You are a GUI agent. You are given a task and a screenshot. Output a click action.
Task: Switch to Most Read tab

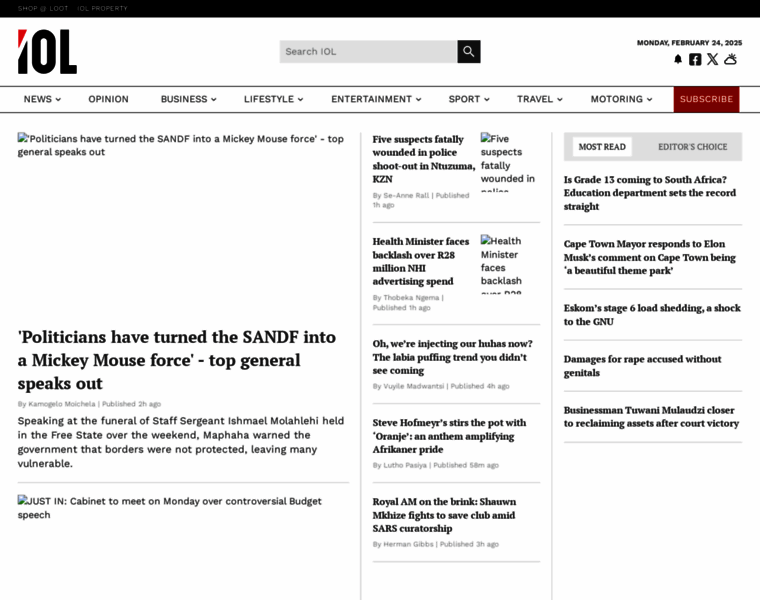[602, 147]
